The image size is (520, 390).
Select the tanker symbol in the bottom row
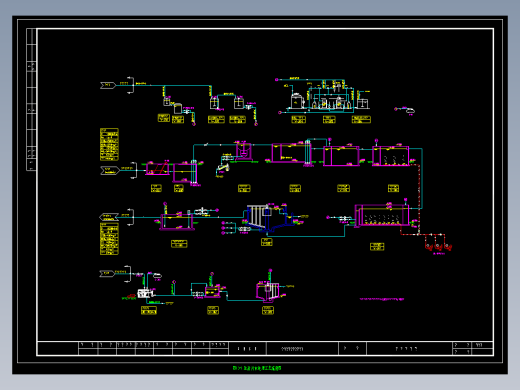coord(157,276)
